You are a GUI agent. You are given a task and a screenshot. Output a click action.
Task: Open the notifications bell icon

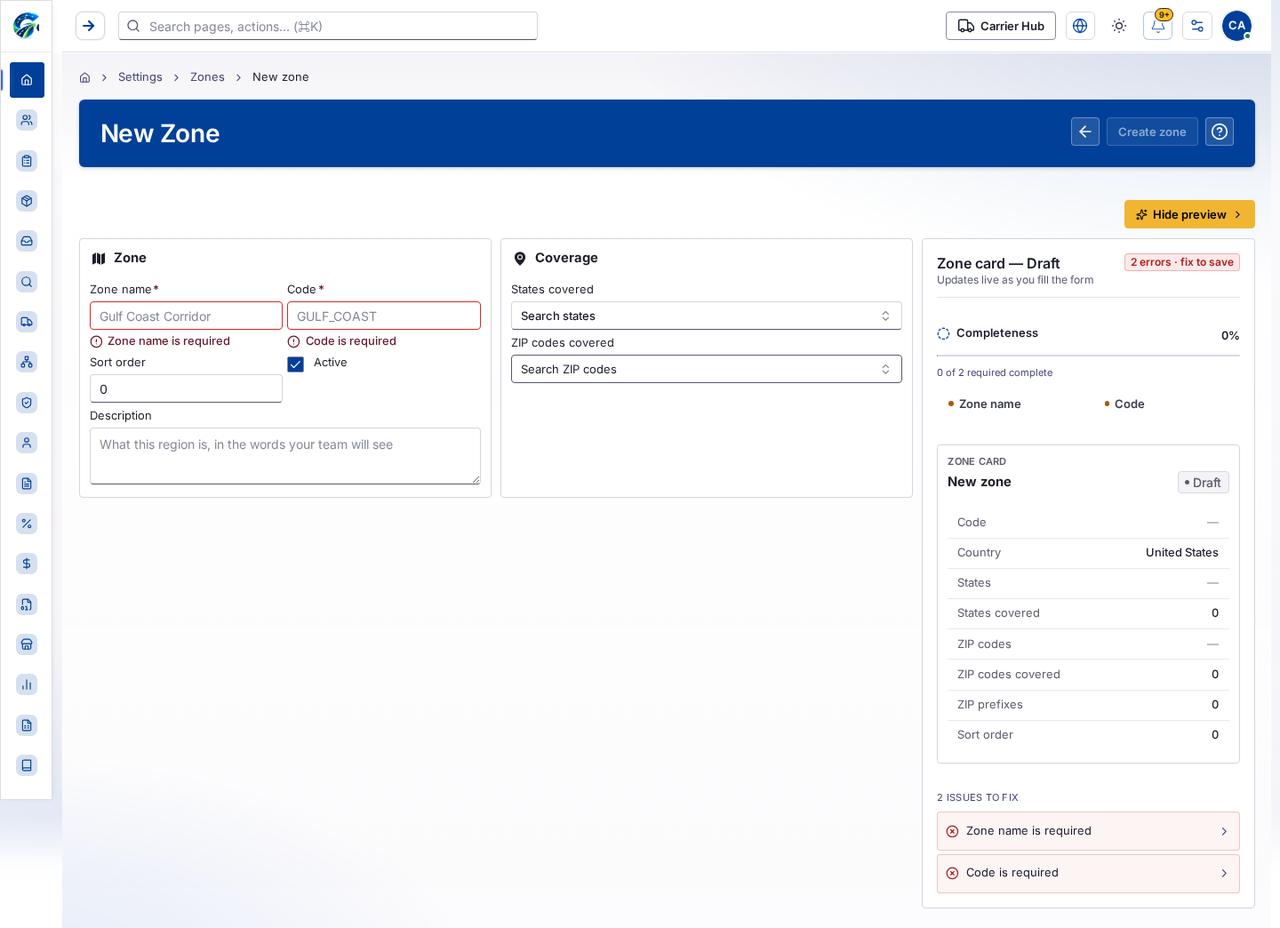1158,26
